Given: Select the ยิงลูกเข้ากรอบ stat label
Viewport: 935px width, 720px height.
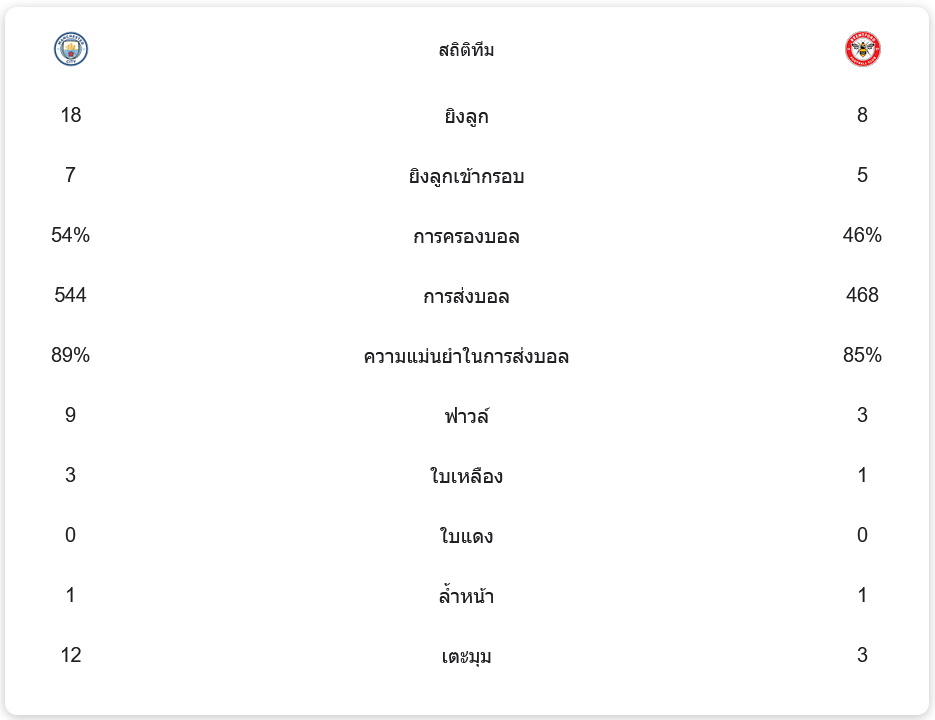Looking at the screenshot, I should click(466, 177).
